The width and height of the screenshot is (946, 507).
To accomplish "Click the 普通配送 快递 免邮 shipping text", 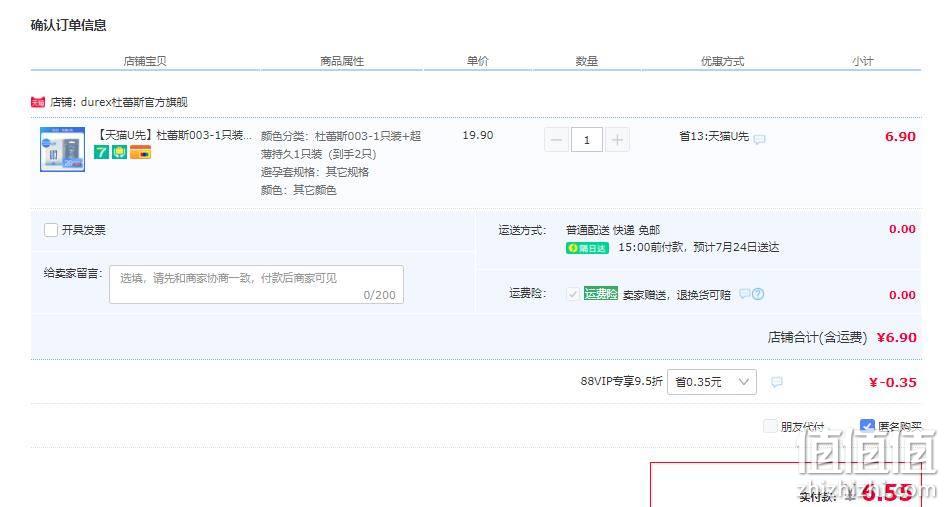I will point(613,230).
